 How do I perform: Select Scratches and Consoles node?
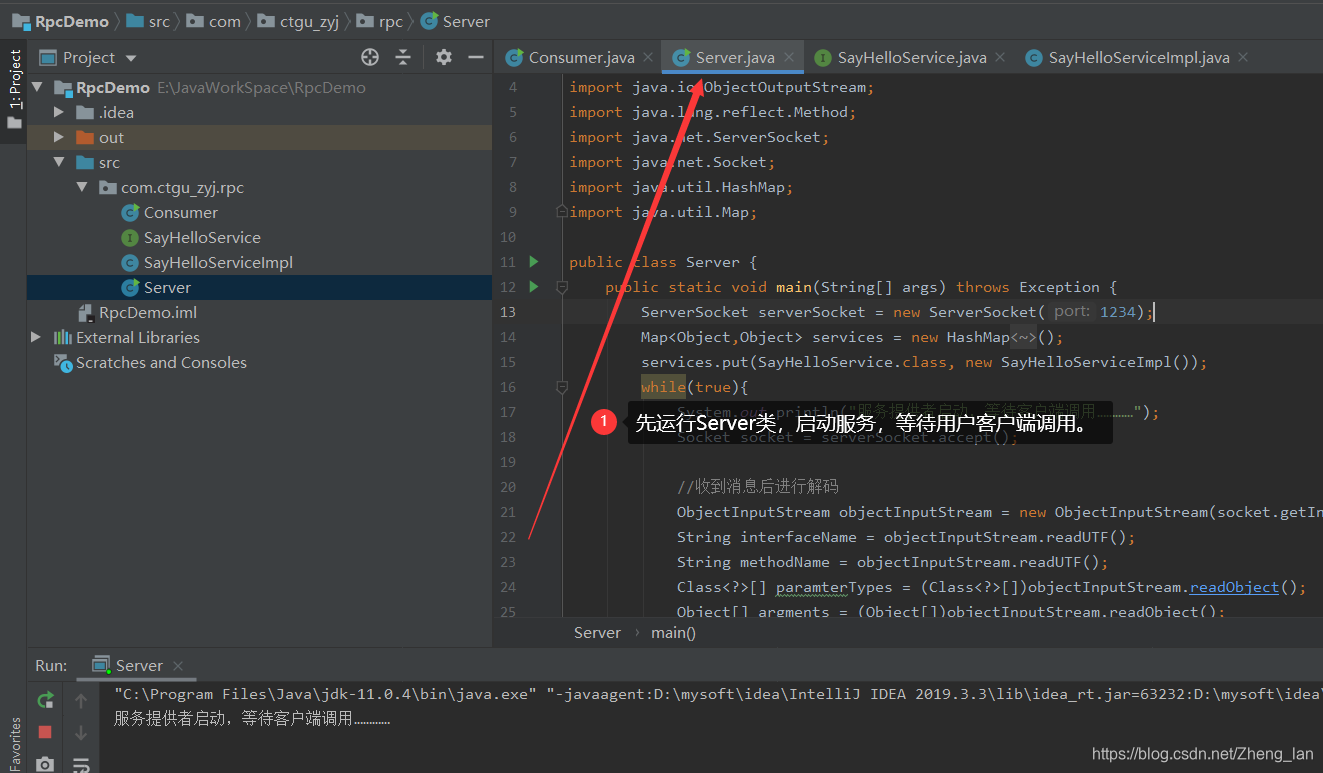(161, 362)
